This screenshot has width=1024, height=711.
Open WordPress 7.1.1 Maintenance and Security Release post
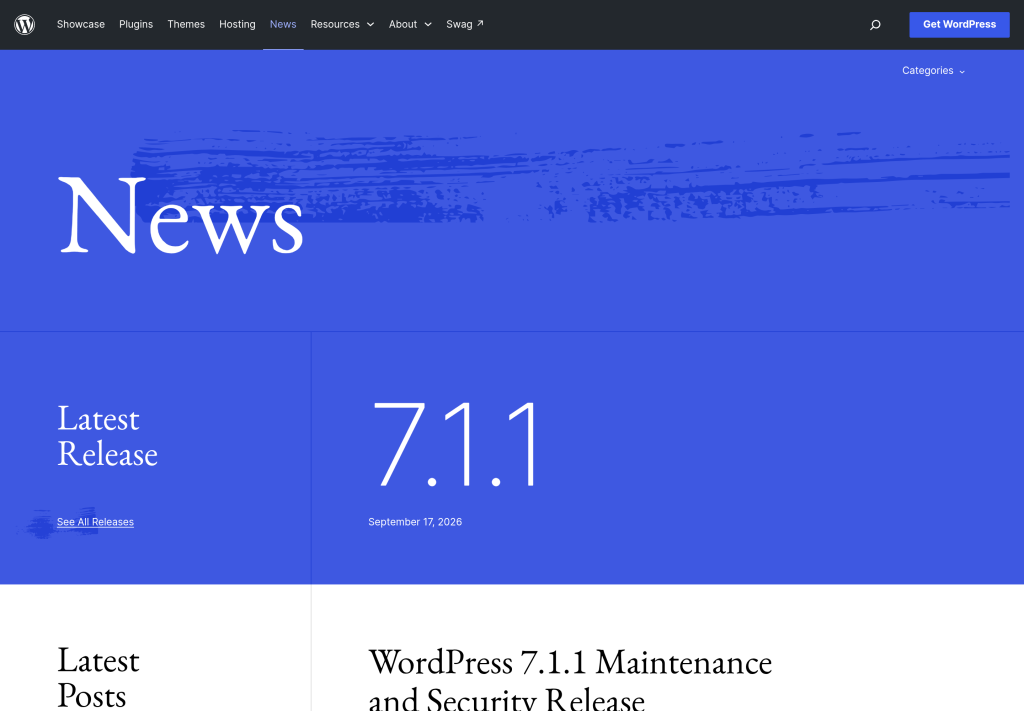[x=570, y=679]
